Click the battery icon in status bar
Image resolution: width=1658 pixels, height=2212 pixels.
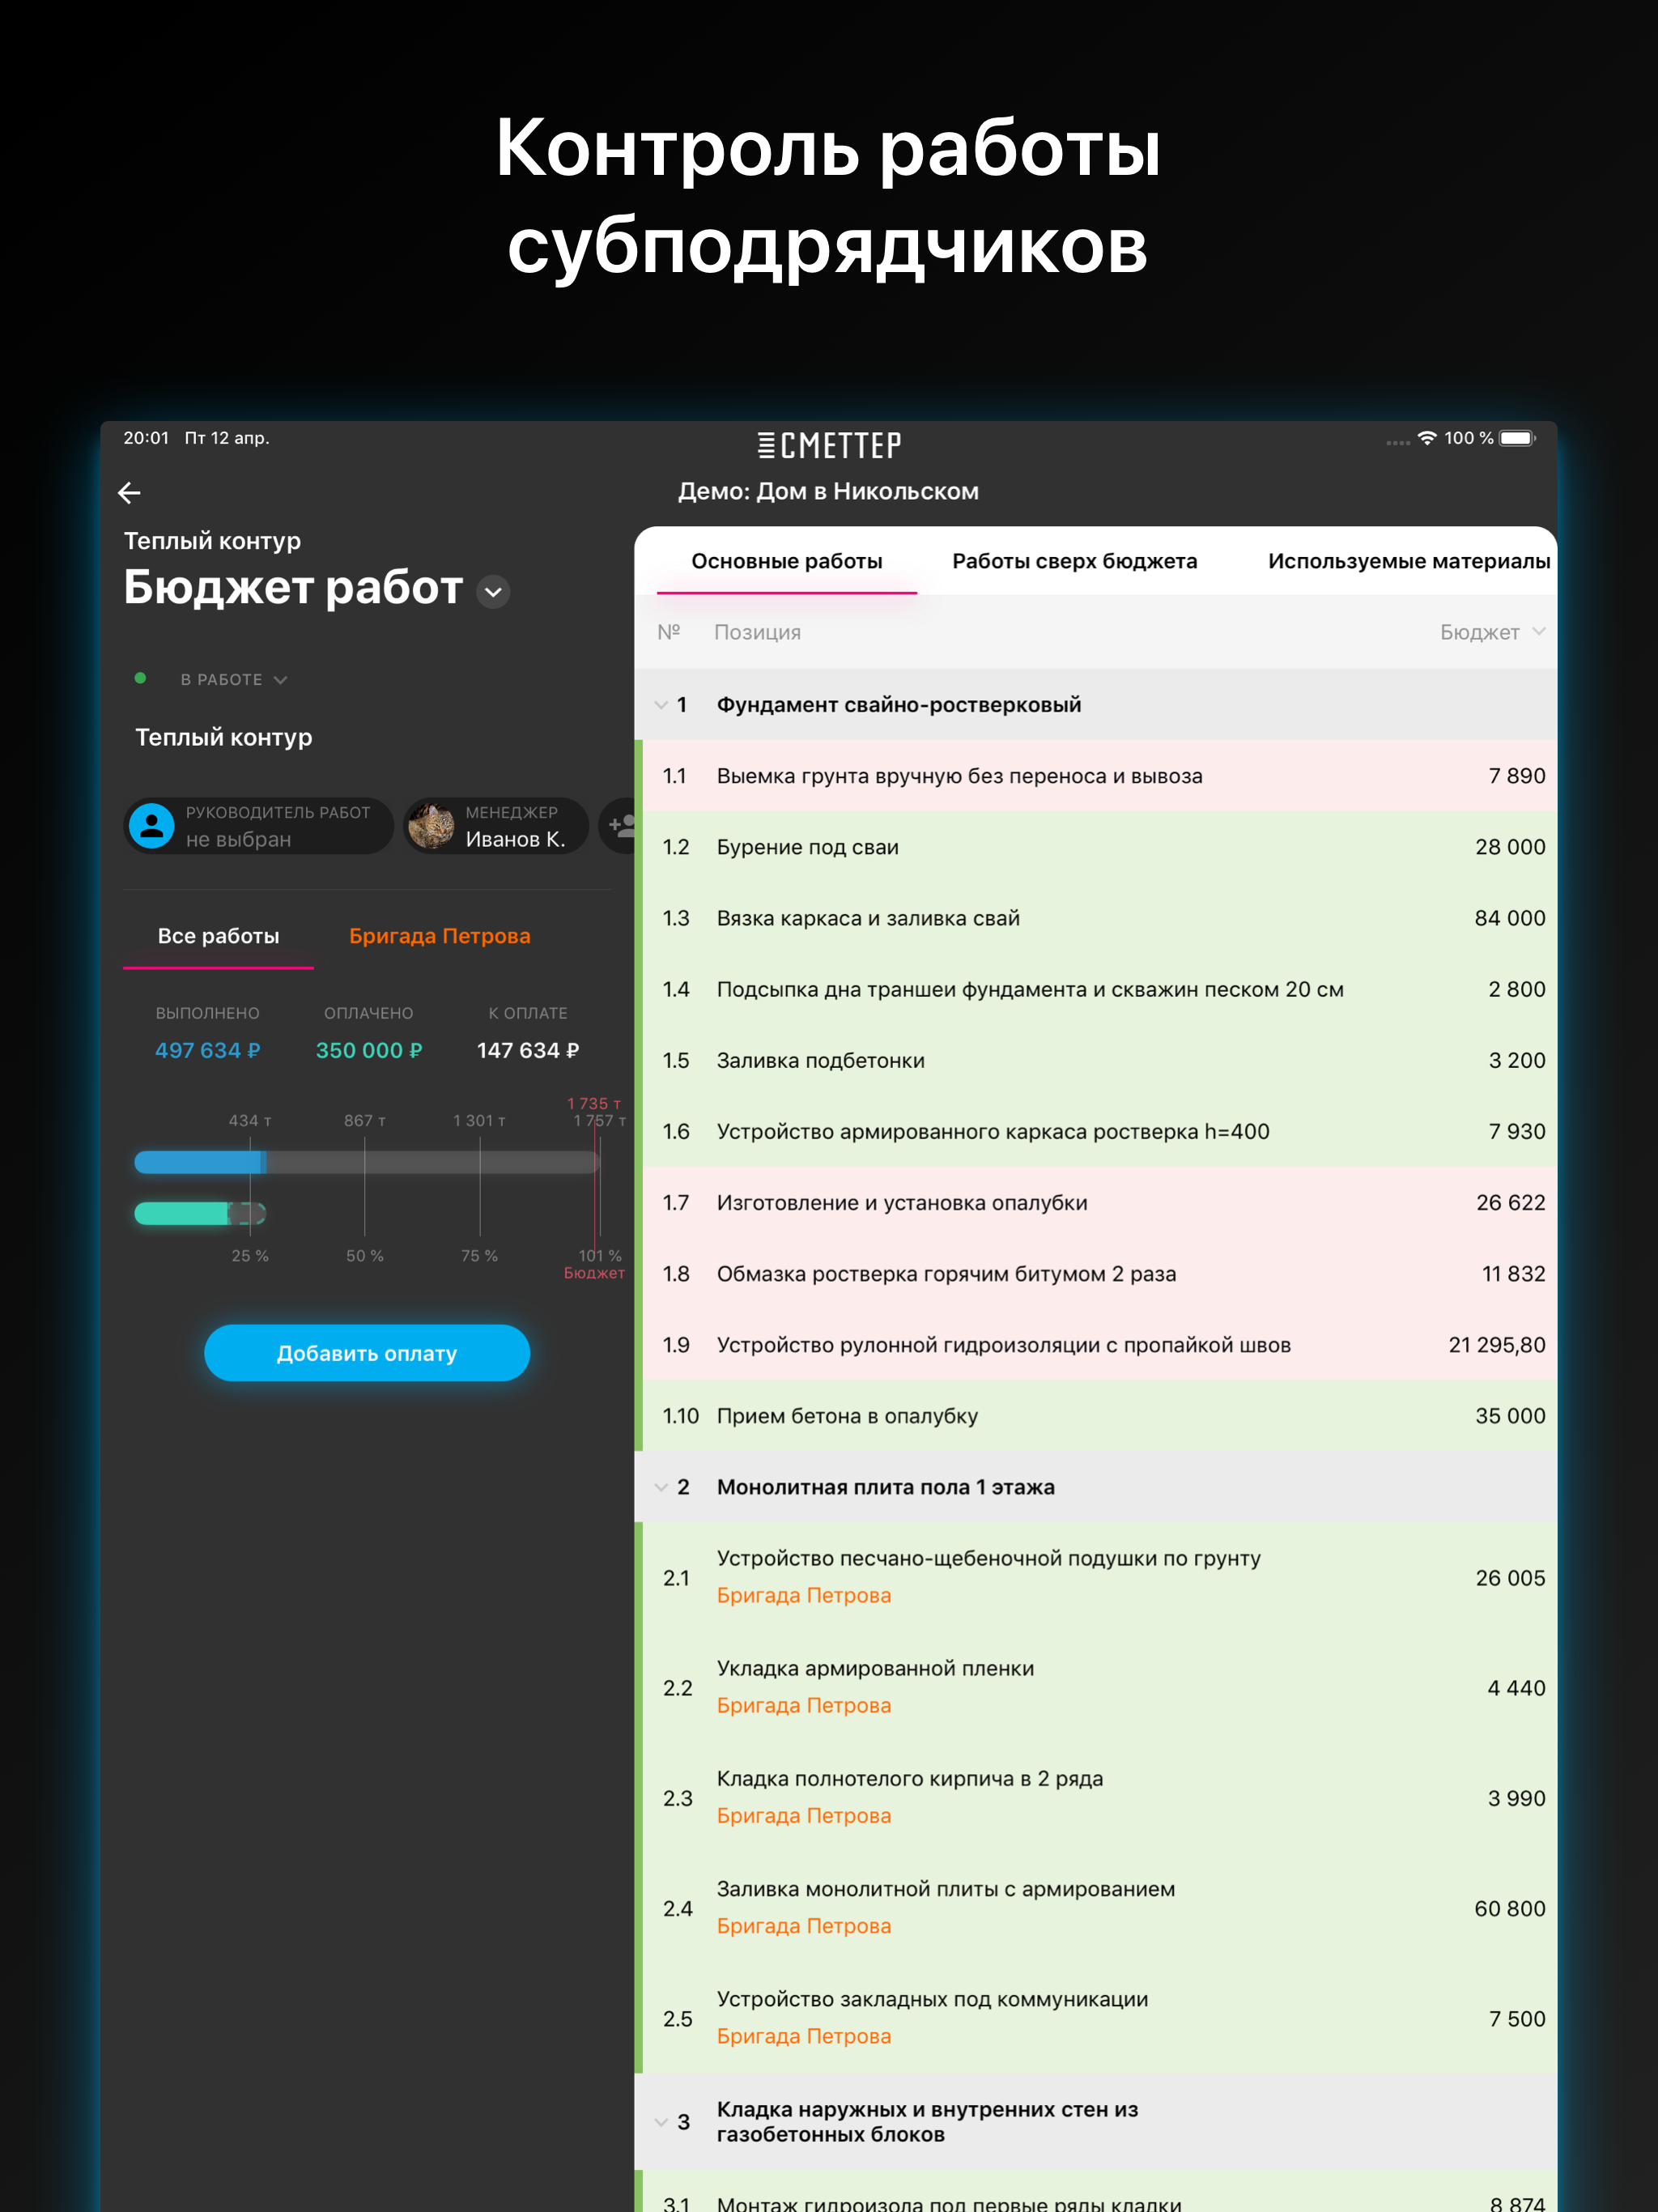(1518, 438)
